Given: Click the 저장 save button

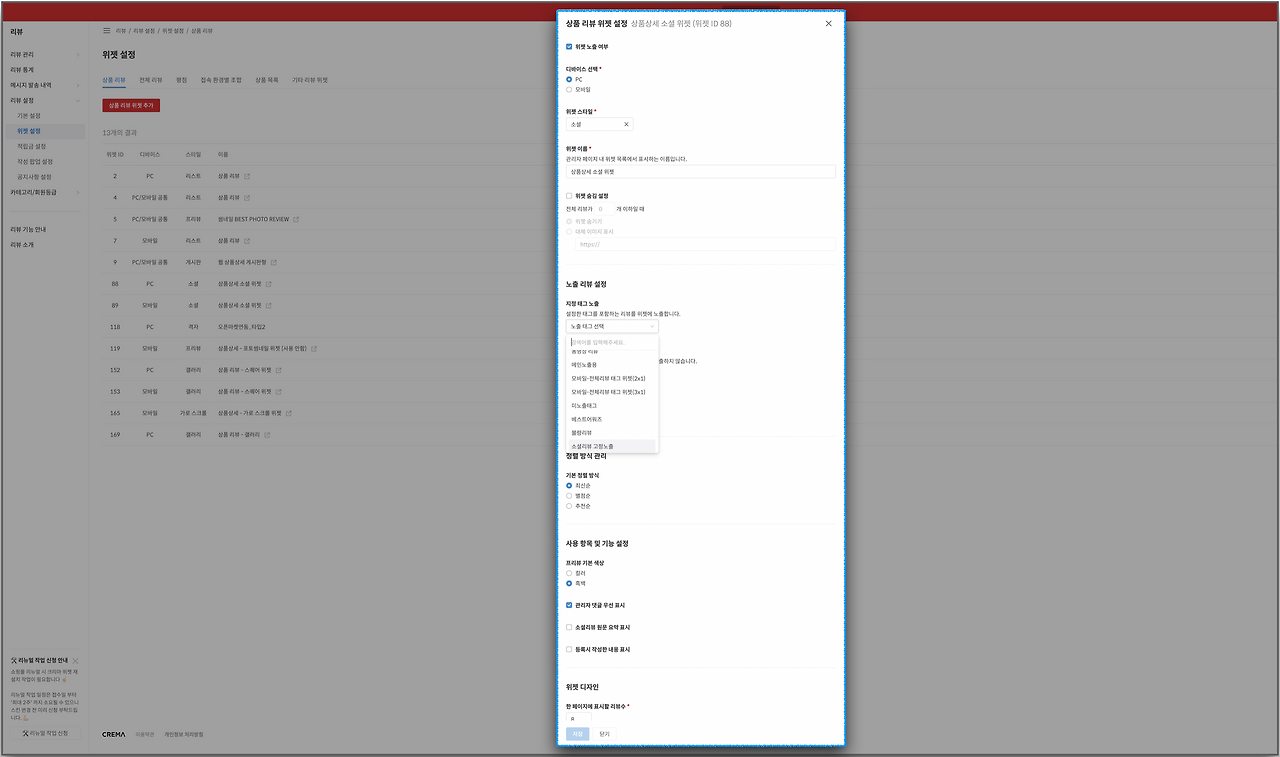Looking at the screenshot, I should pos(578,734).
